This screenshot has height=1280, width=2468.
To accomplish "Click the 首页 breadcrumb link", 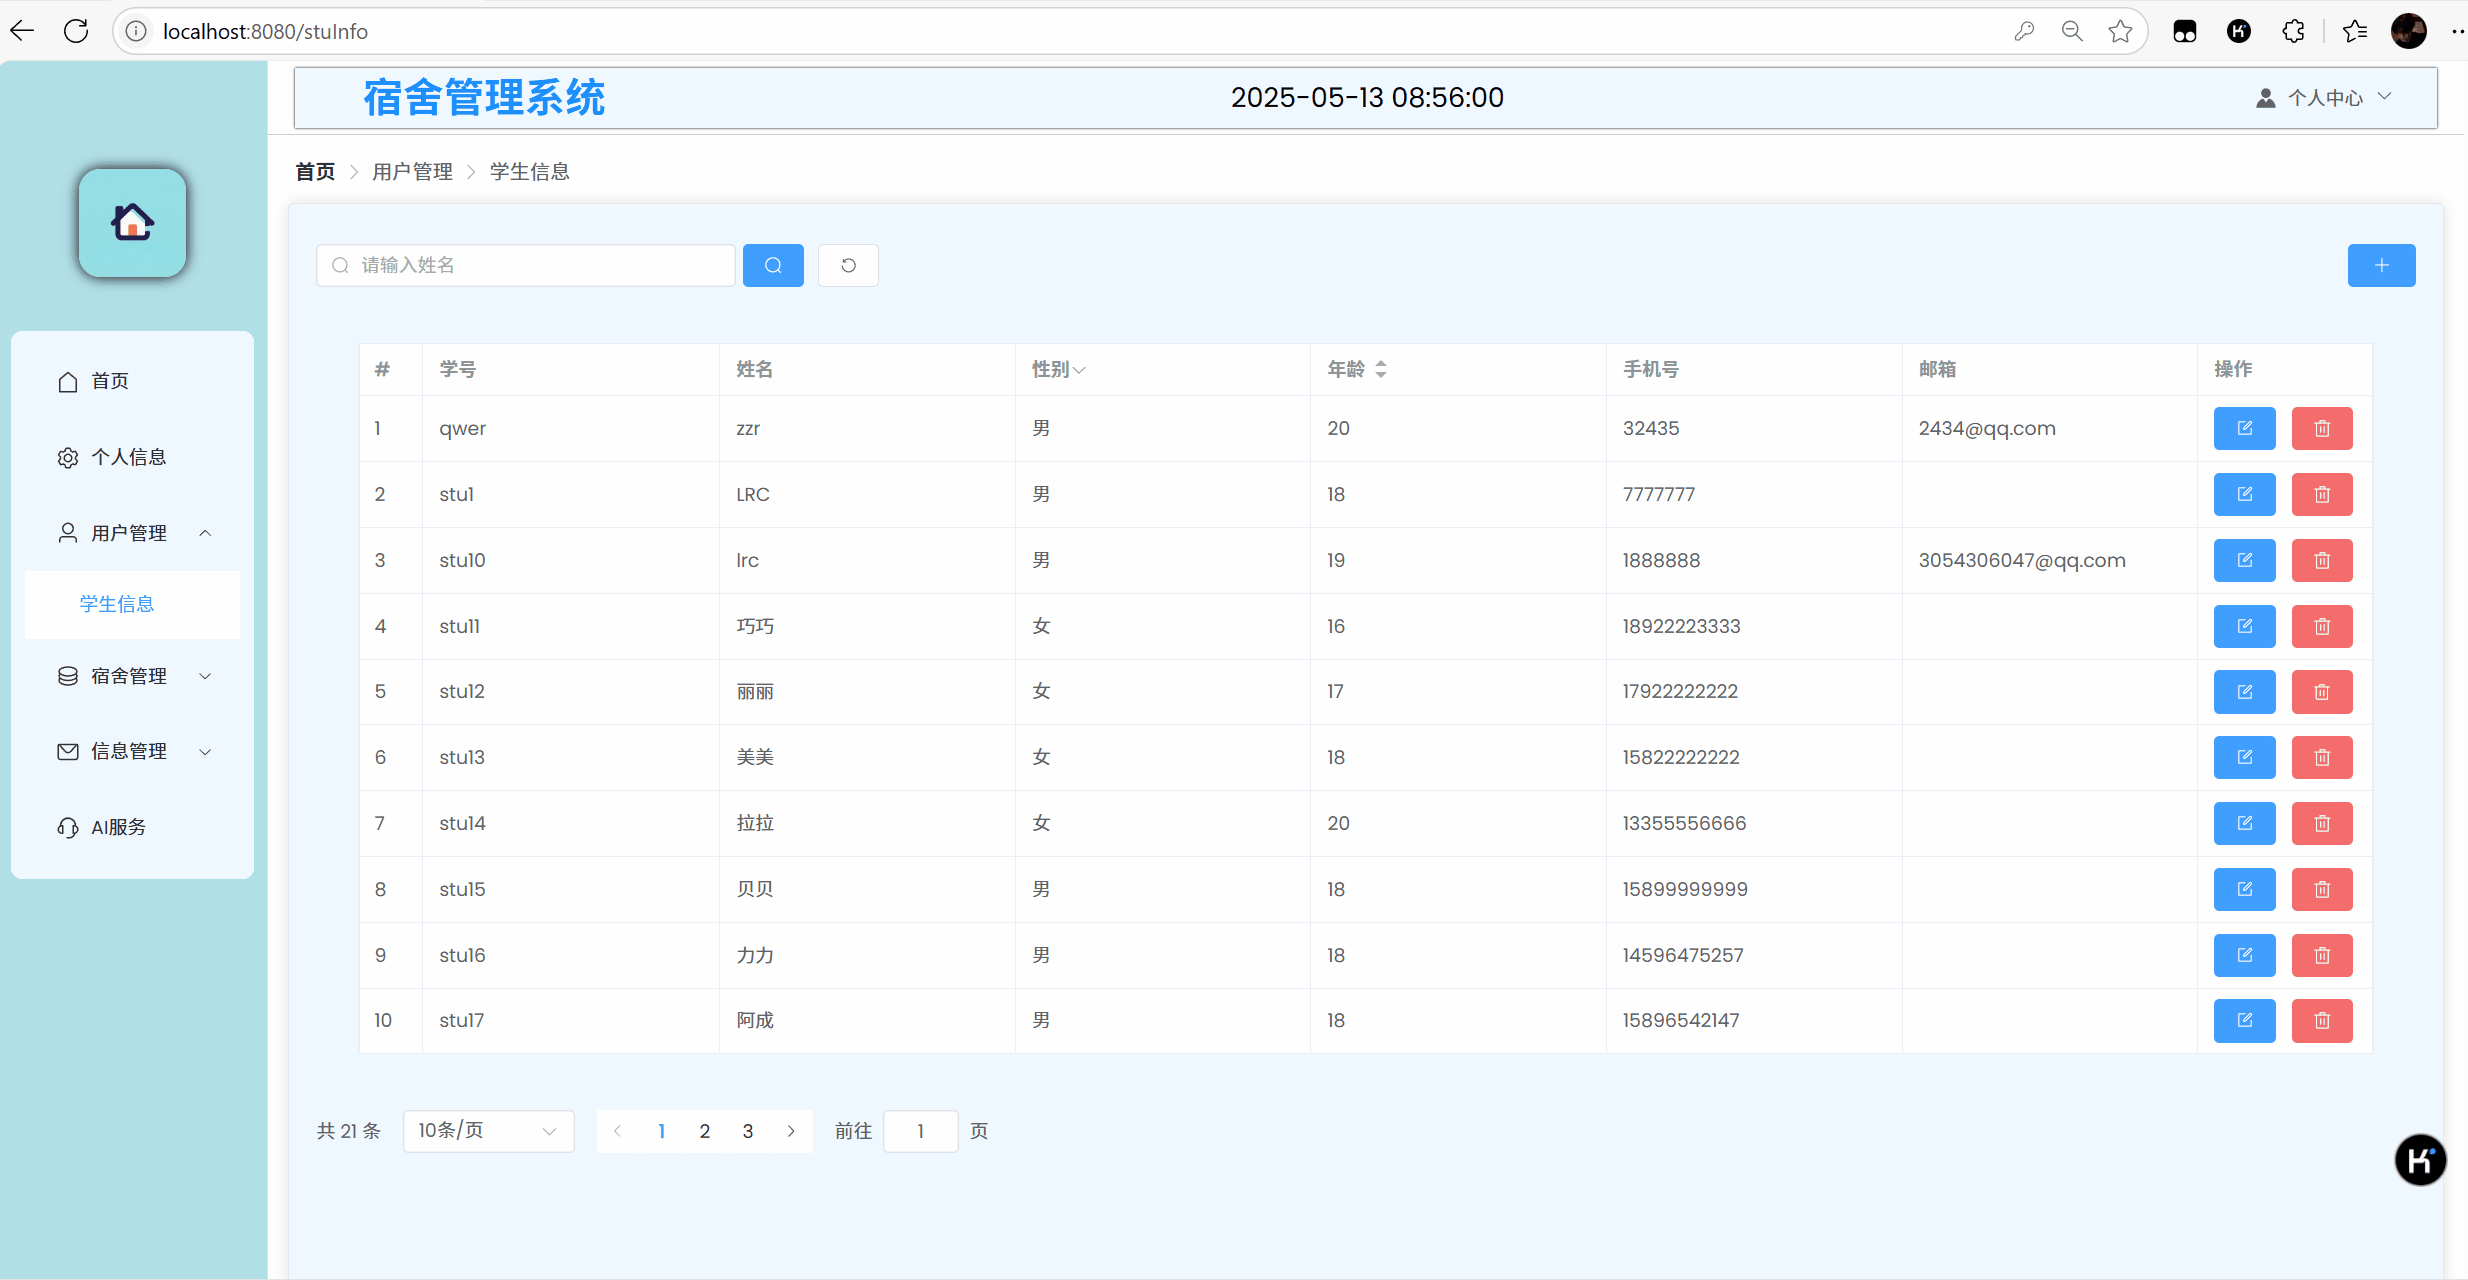I will [x=315, y=171].
